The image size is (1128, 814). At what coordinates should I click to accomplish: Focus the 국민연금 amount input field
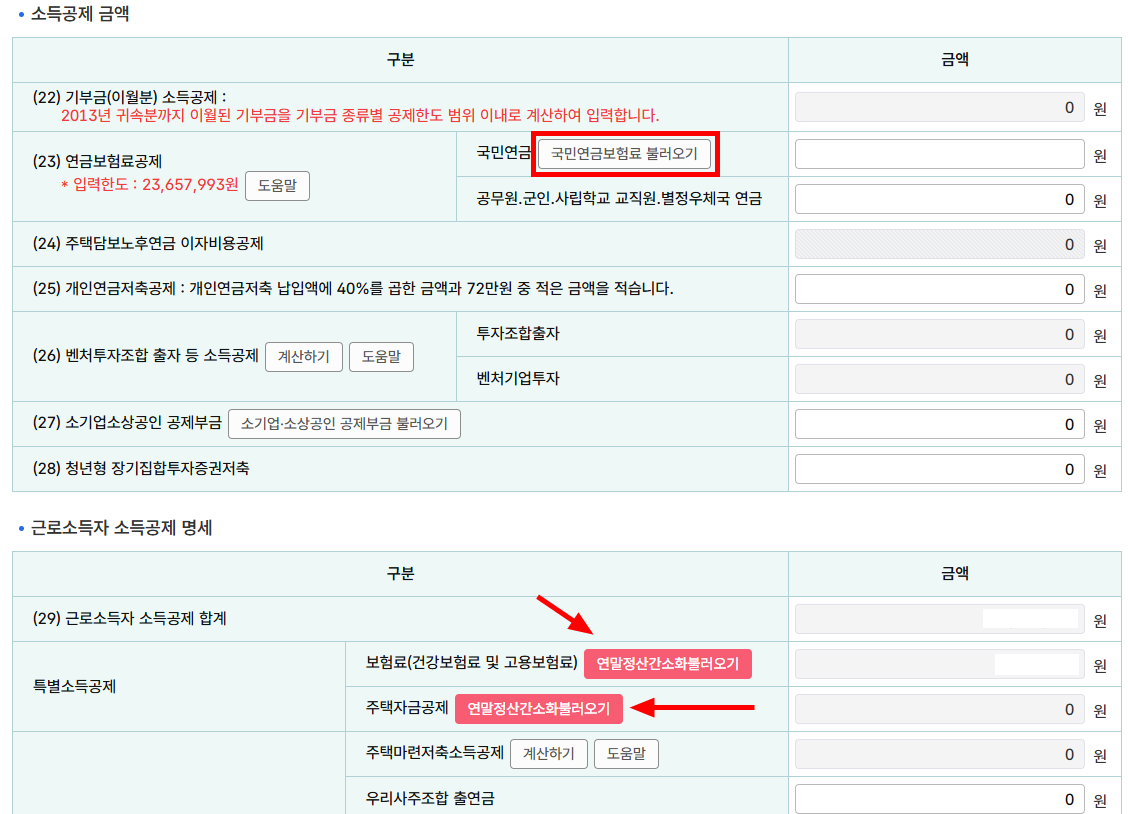click(940, 155)
